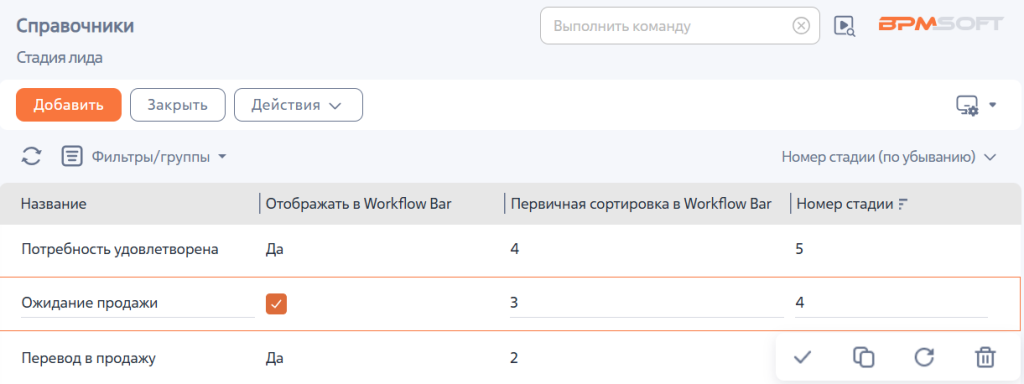Click the primary sort field with value 3
Image resolution: width=1024 pixels, height=384 pixels.
[647, 304]
